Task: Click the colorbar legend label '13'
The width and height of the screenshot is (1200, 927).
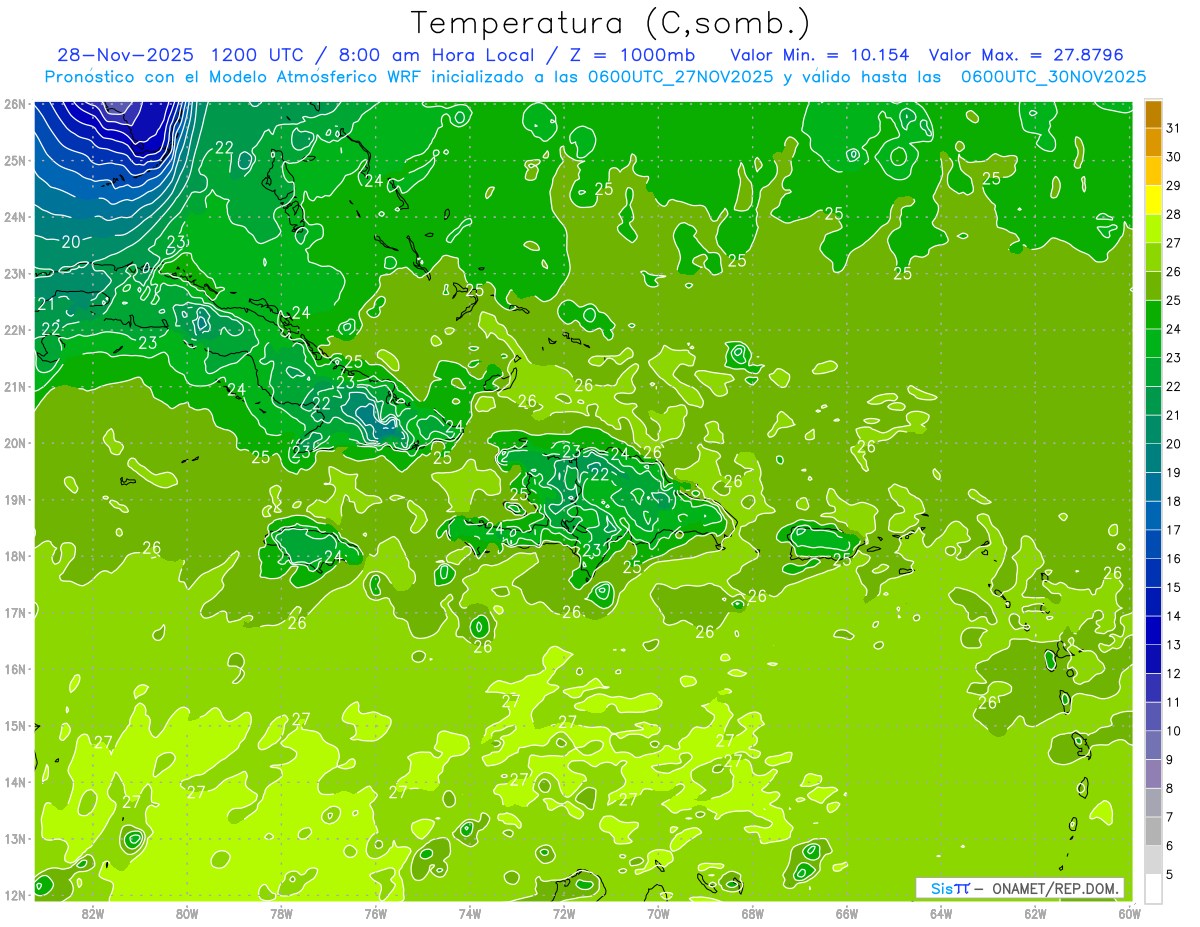Action: (x=1174, y=644)
